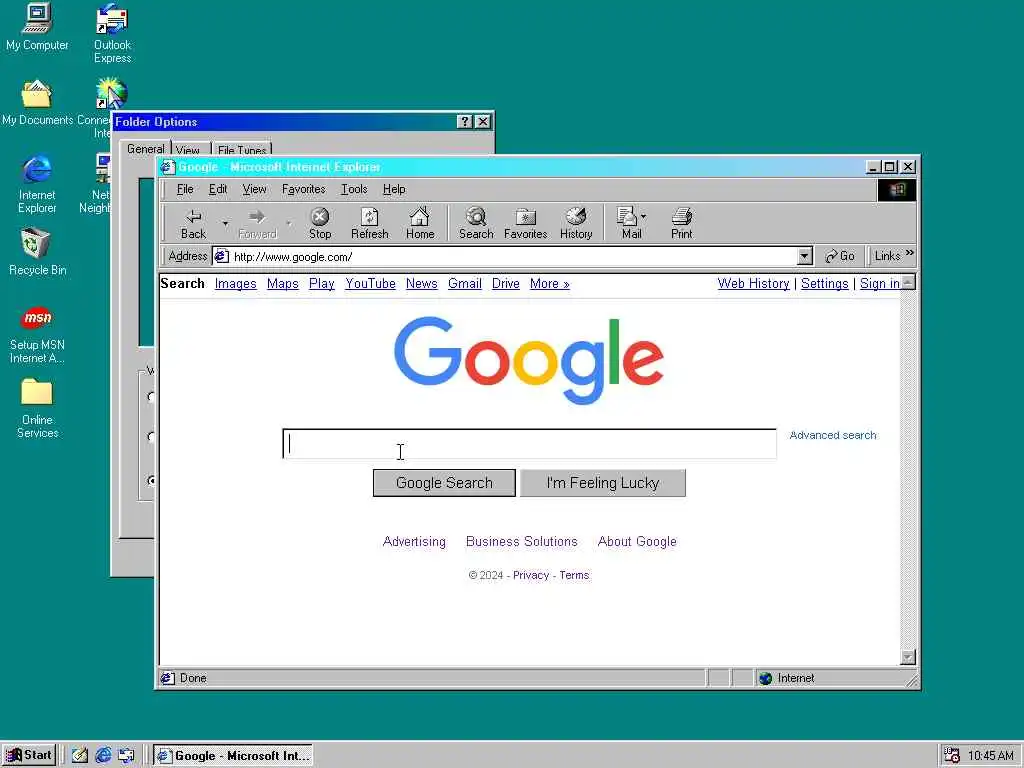Open the Gmail link
This screenshot has height=768, width=1024.
pos(465,283)
